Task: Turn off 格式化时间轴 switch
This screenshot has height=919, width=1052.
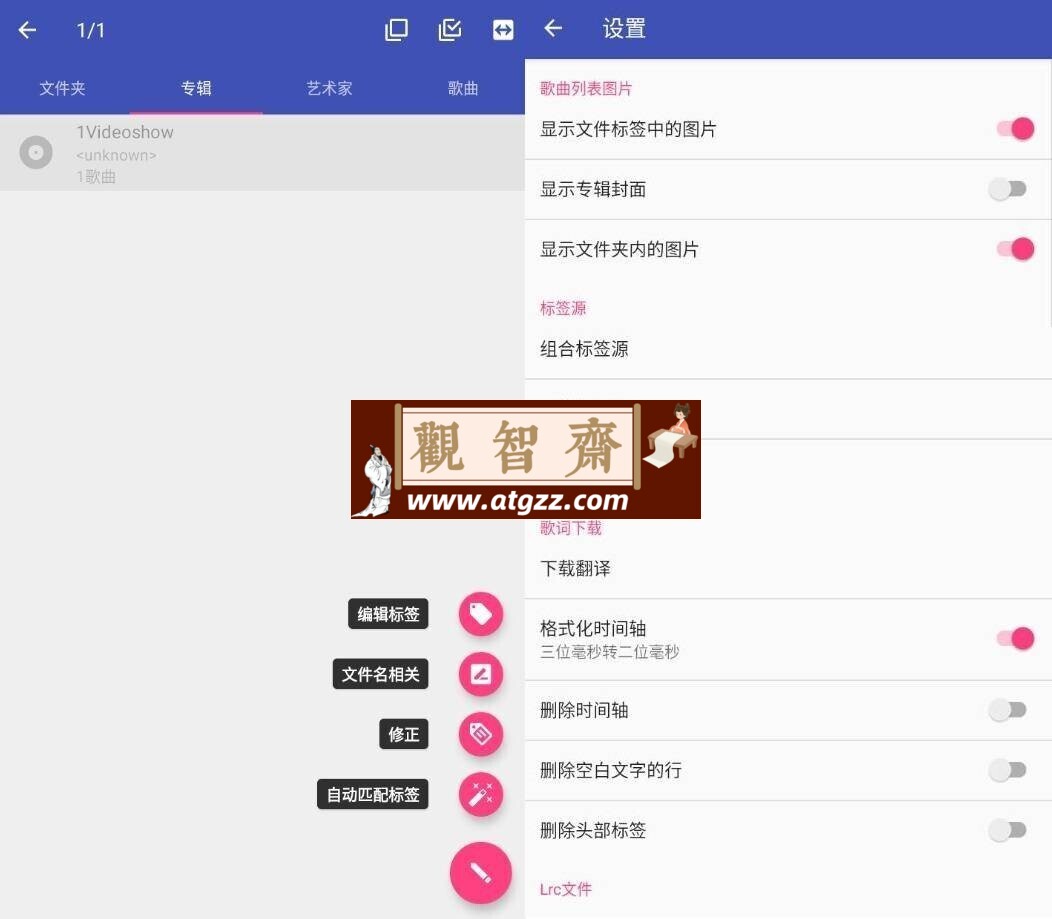Action: [1015, 639]
